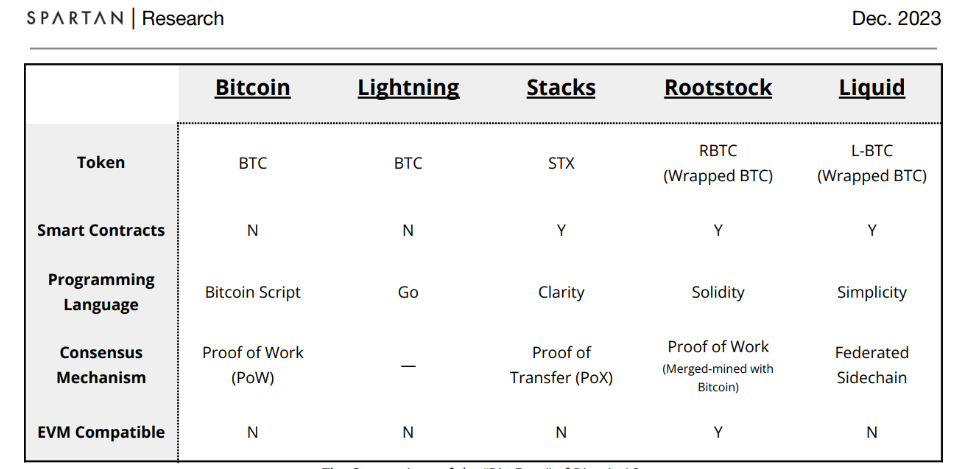Click the Dec. 2023 date text

(896, 18)
